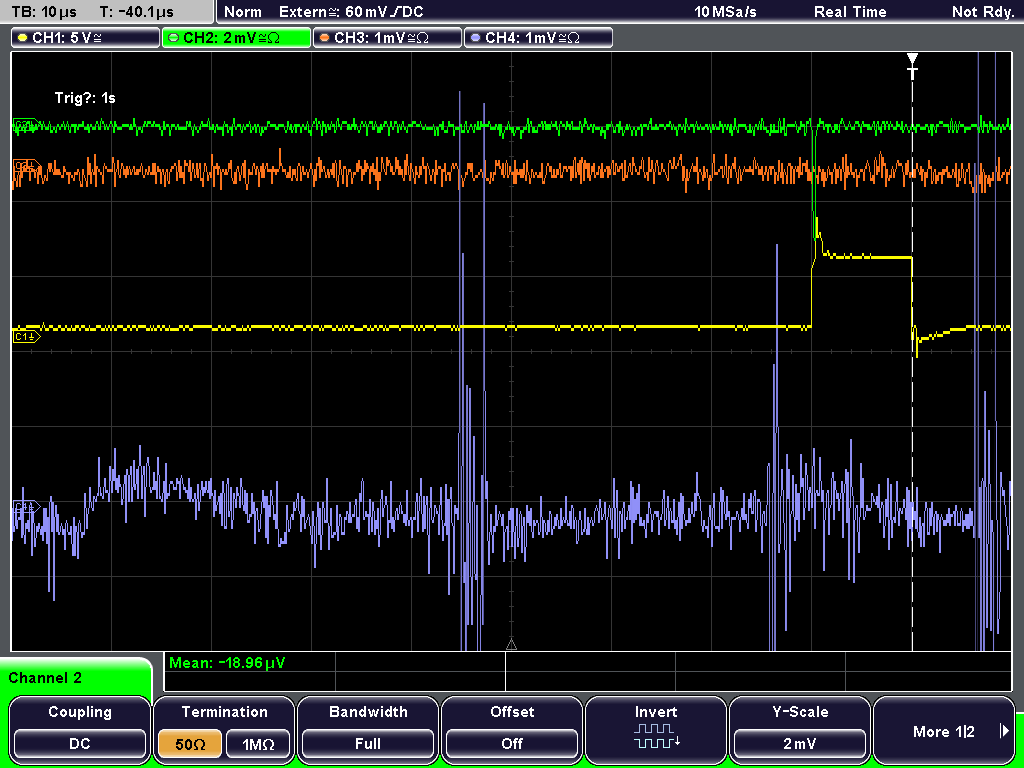Viewport: 1024px width, 768px height.
Task: Click the Channel 2 menu title
Action: click(x=45, y=678)
